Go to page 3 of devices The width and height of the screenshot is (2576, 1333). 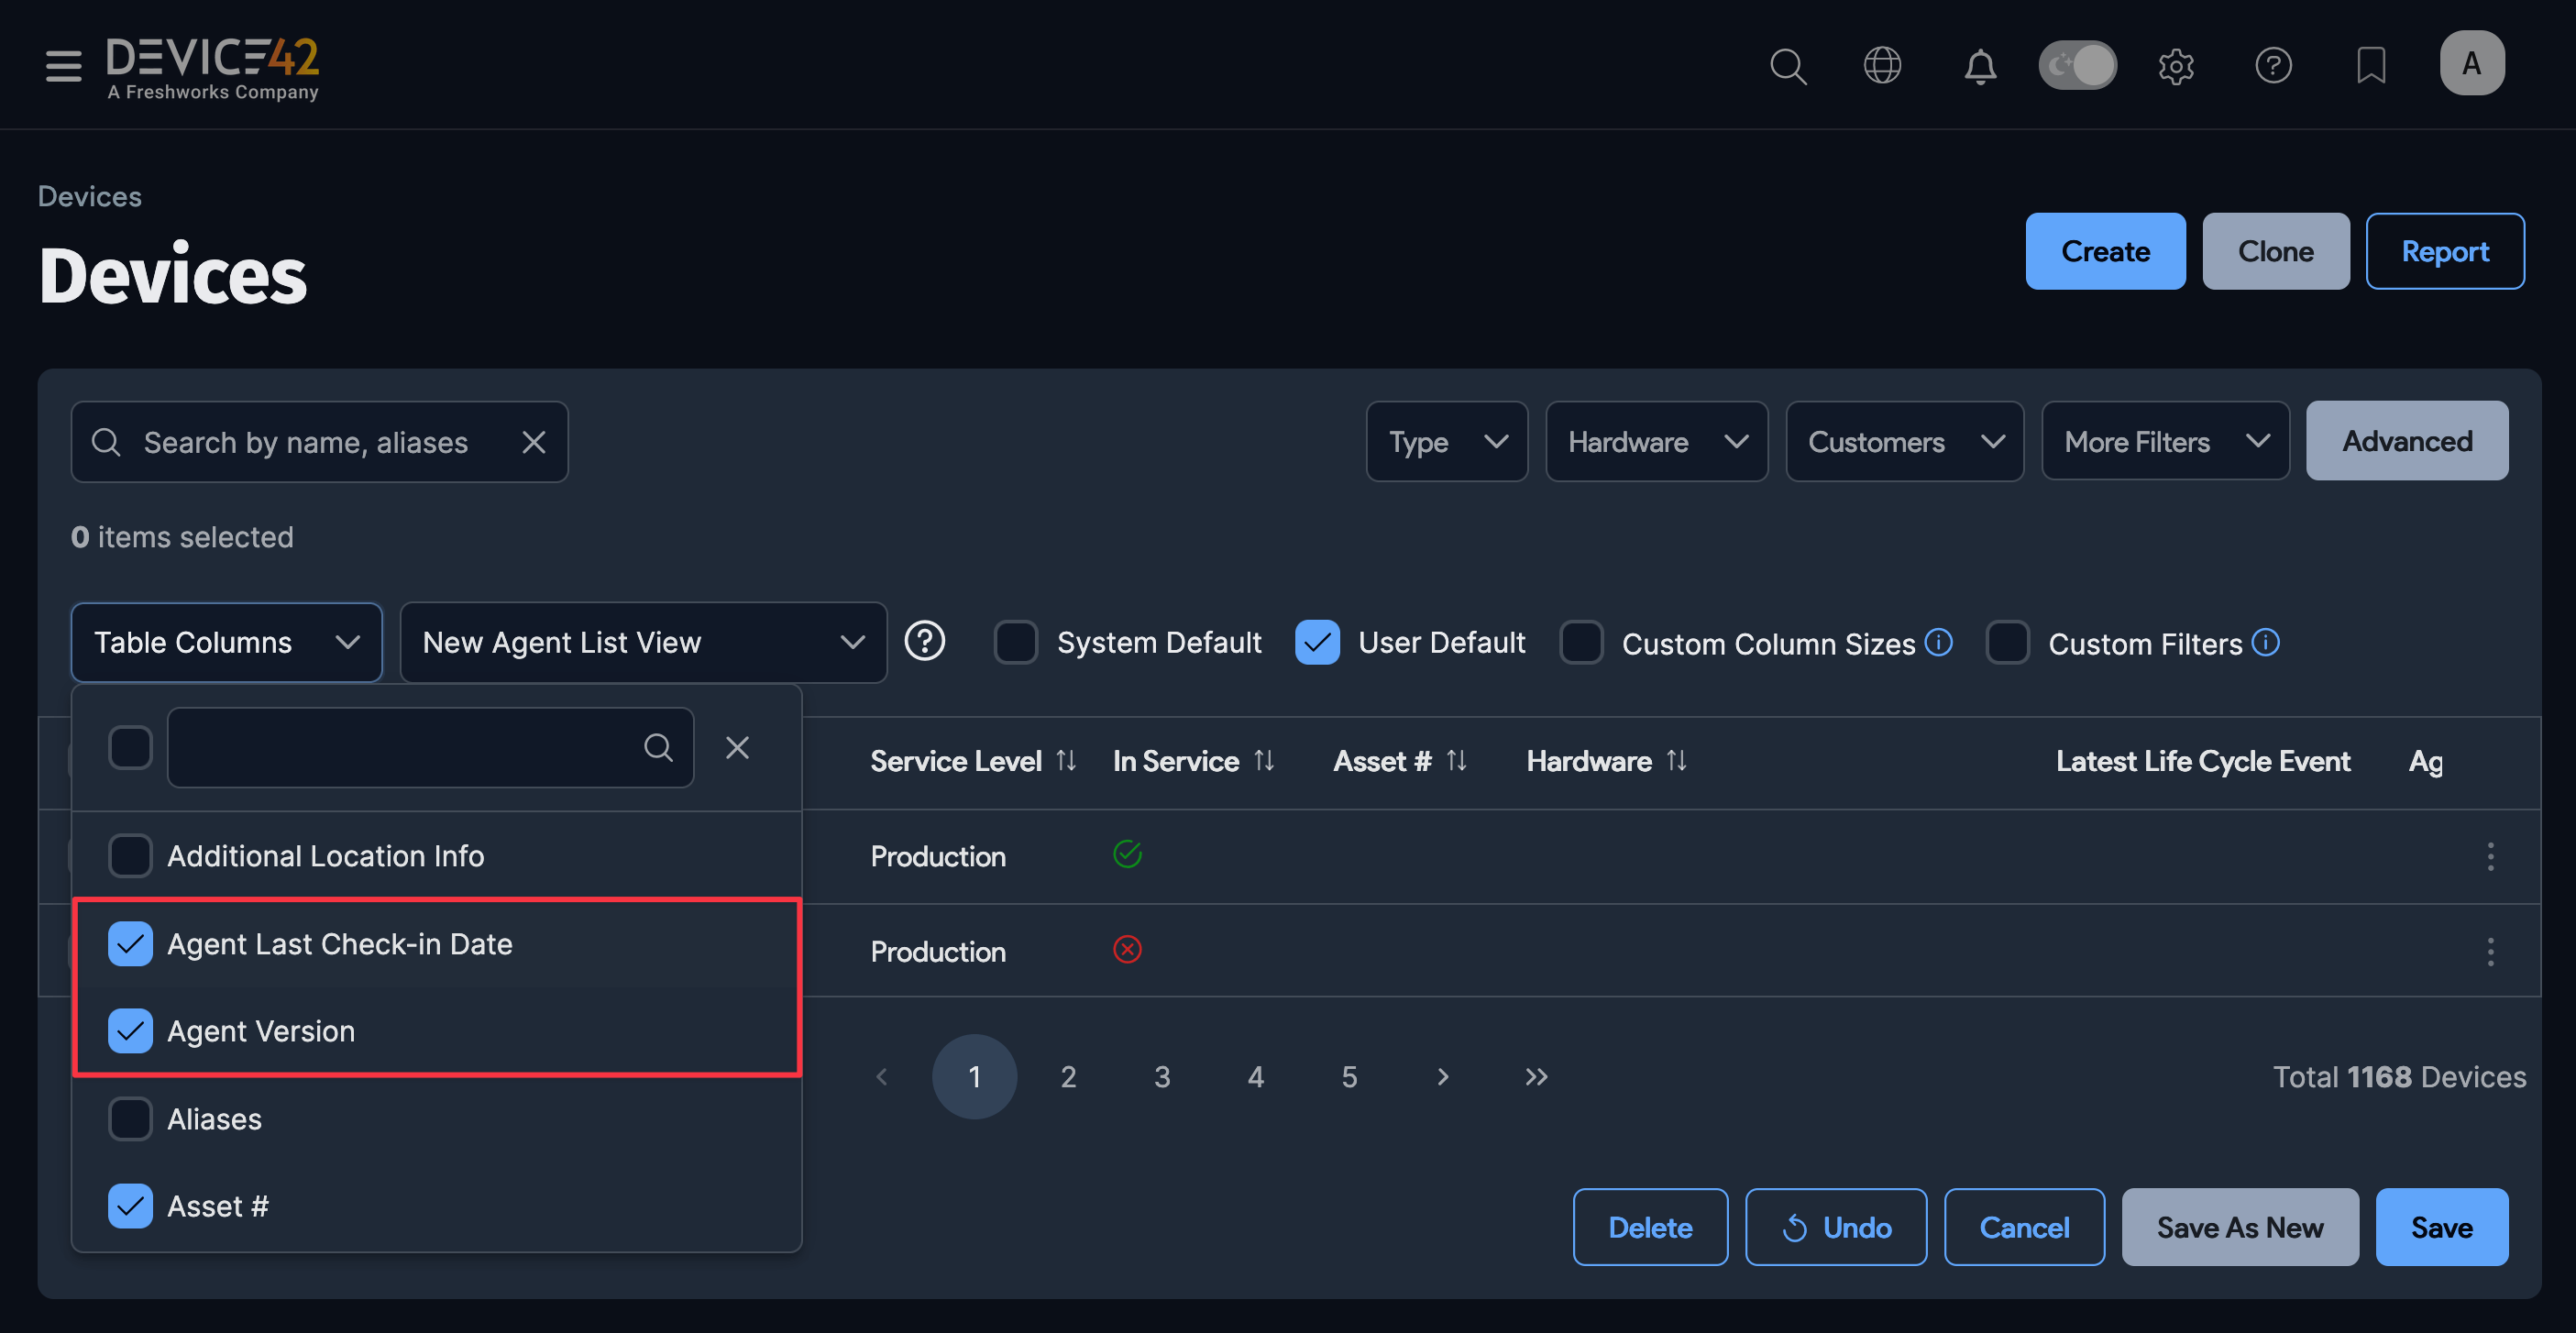tap(1161, 1077)
